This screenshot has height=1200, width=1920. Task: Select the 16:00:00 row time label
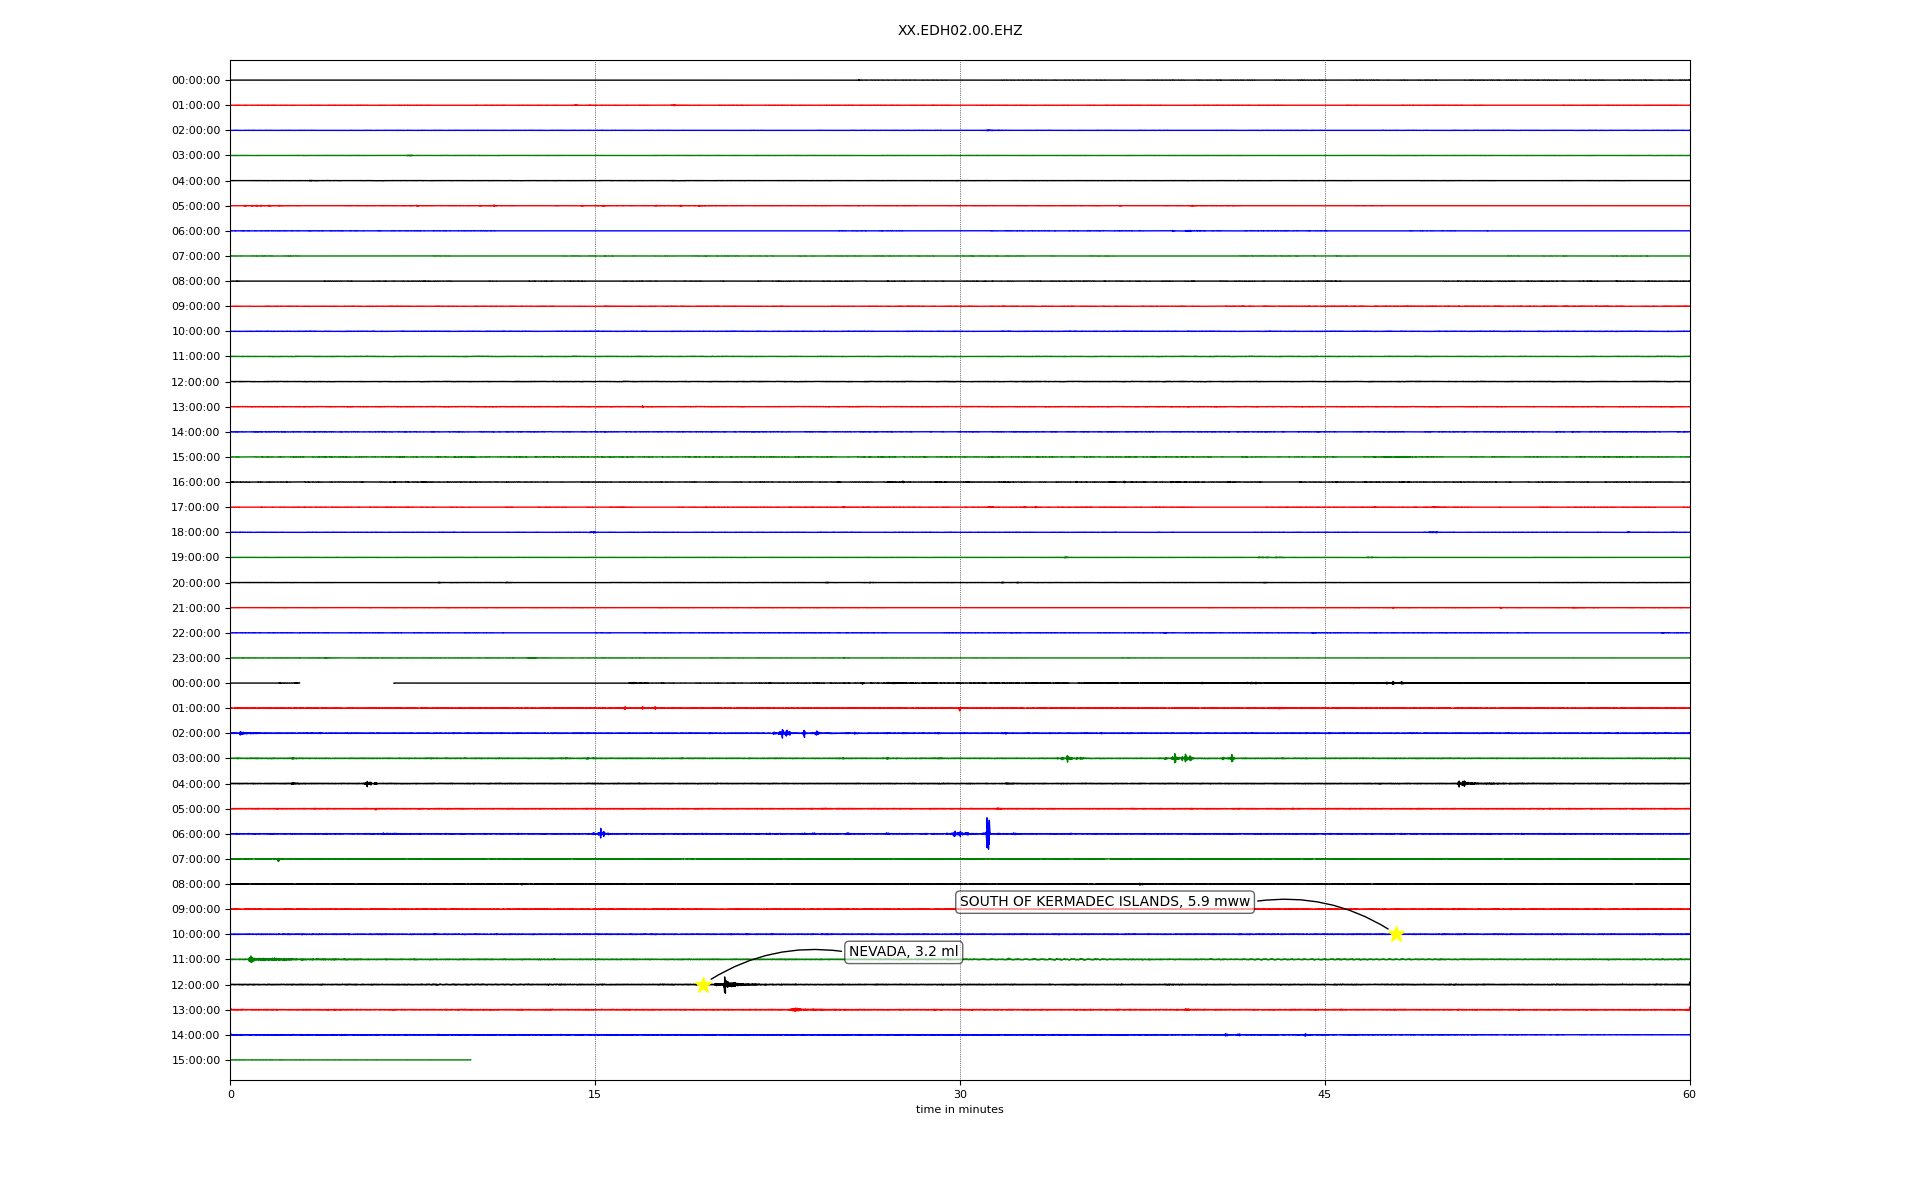(196, 482)
